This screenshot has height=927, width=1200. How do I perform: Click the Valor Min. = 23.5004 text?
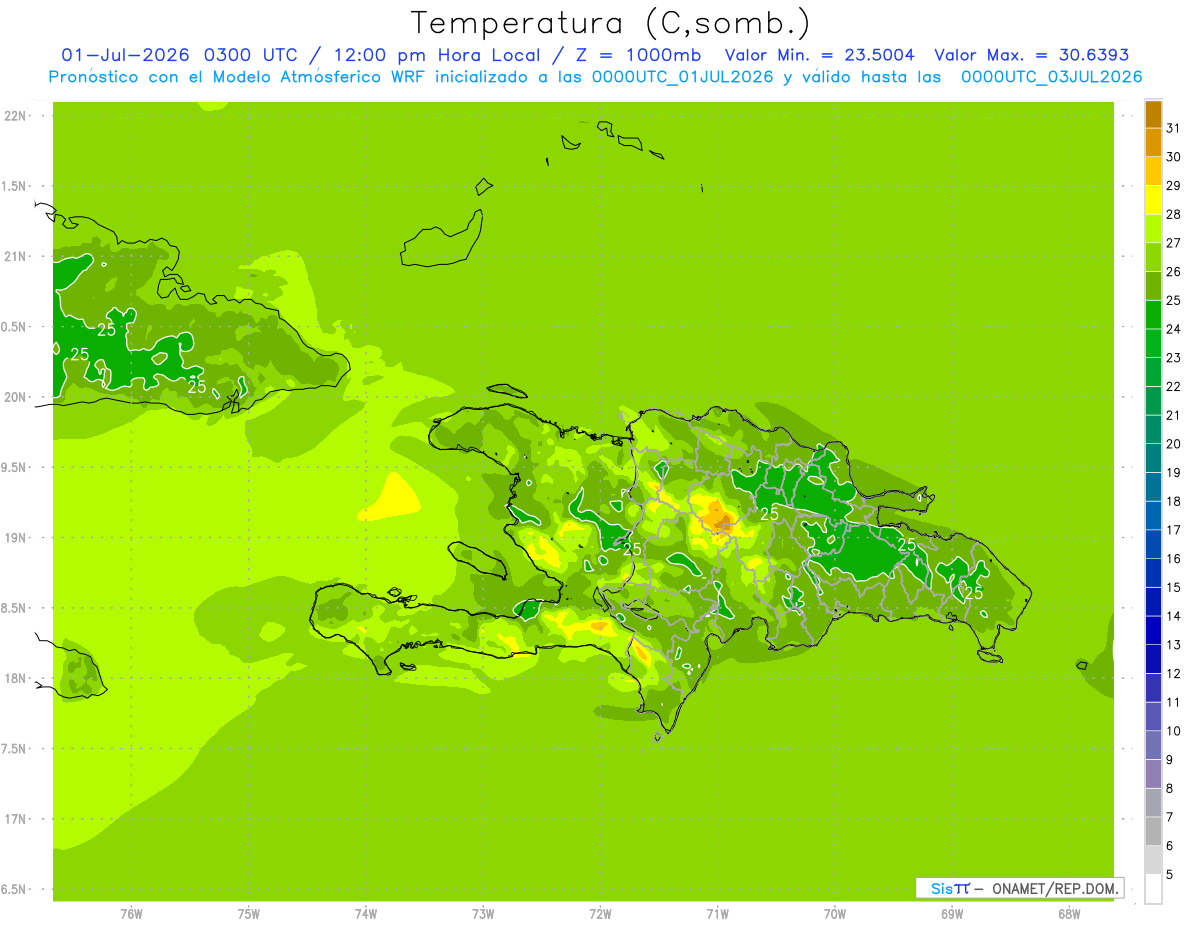click(820, 55)
